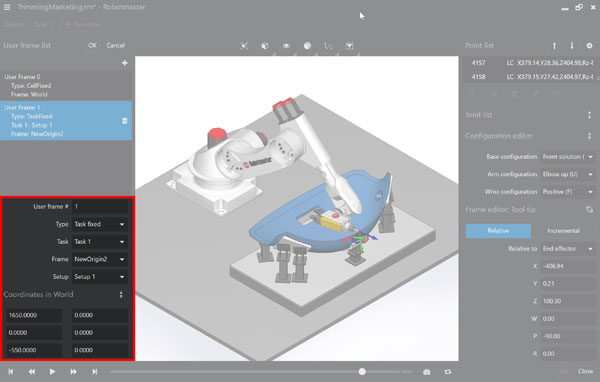
Task: Click coordinate field 1650.0000
Action: [34, 315]
